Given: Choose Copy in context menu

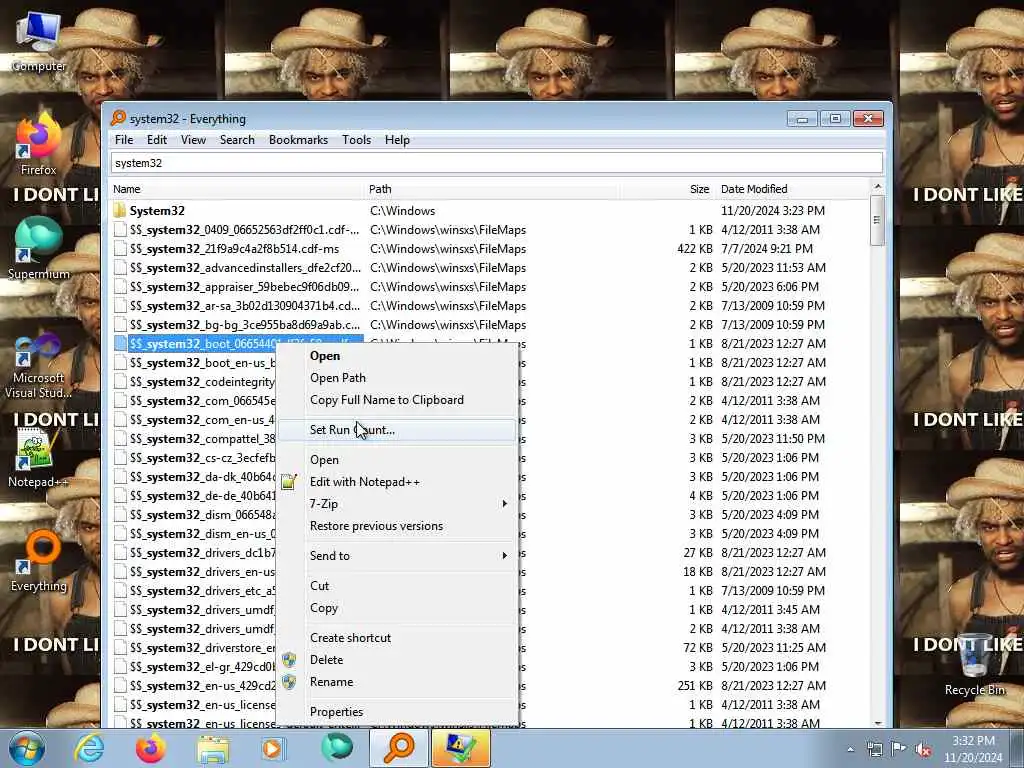Looking at the screenshot, I should [396, 608].
